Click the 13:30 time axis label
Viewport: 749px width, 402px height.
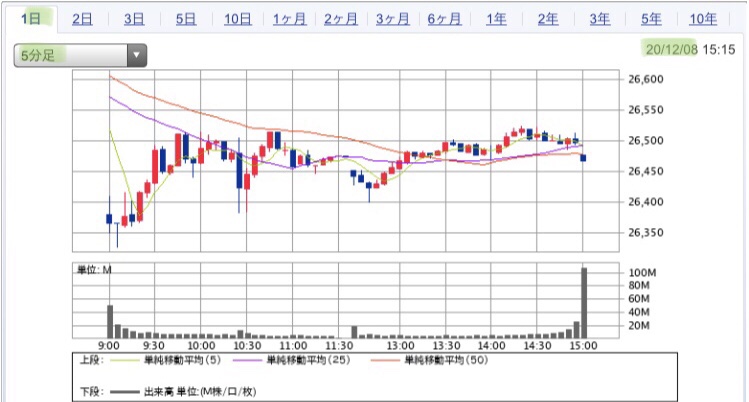click(446, 346)
